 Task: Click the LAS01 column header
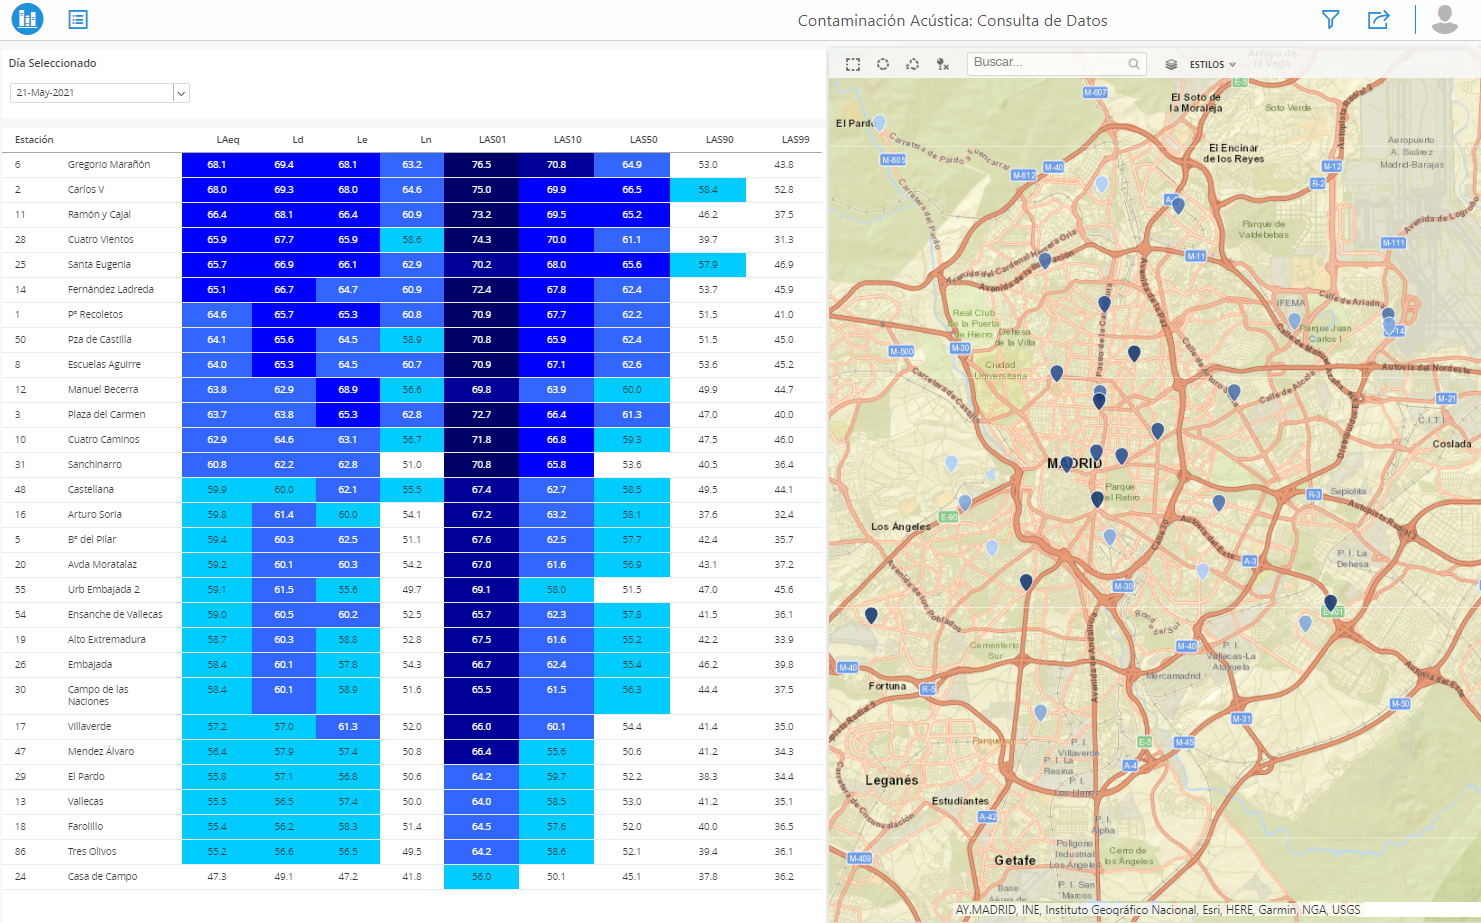492,140
